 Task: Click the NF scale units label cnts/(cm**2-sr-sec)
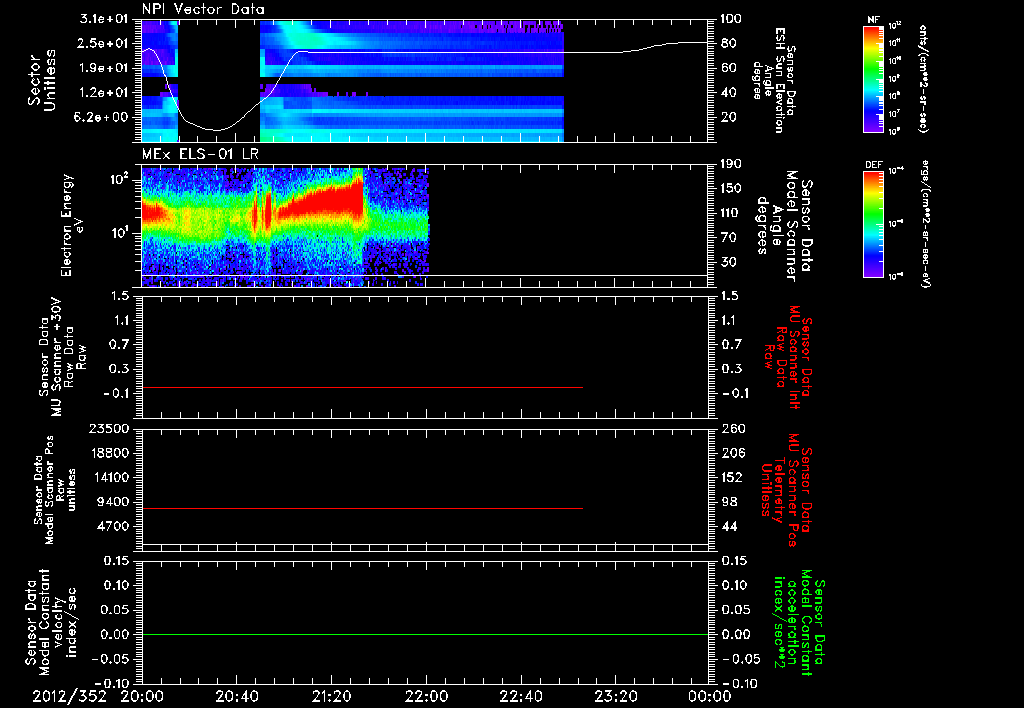[x=923, y=78]
